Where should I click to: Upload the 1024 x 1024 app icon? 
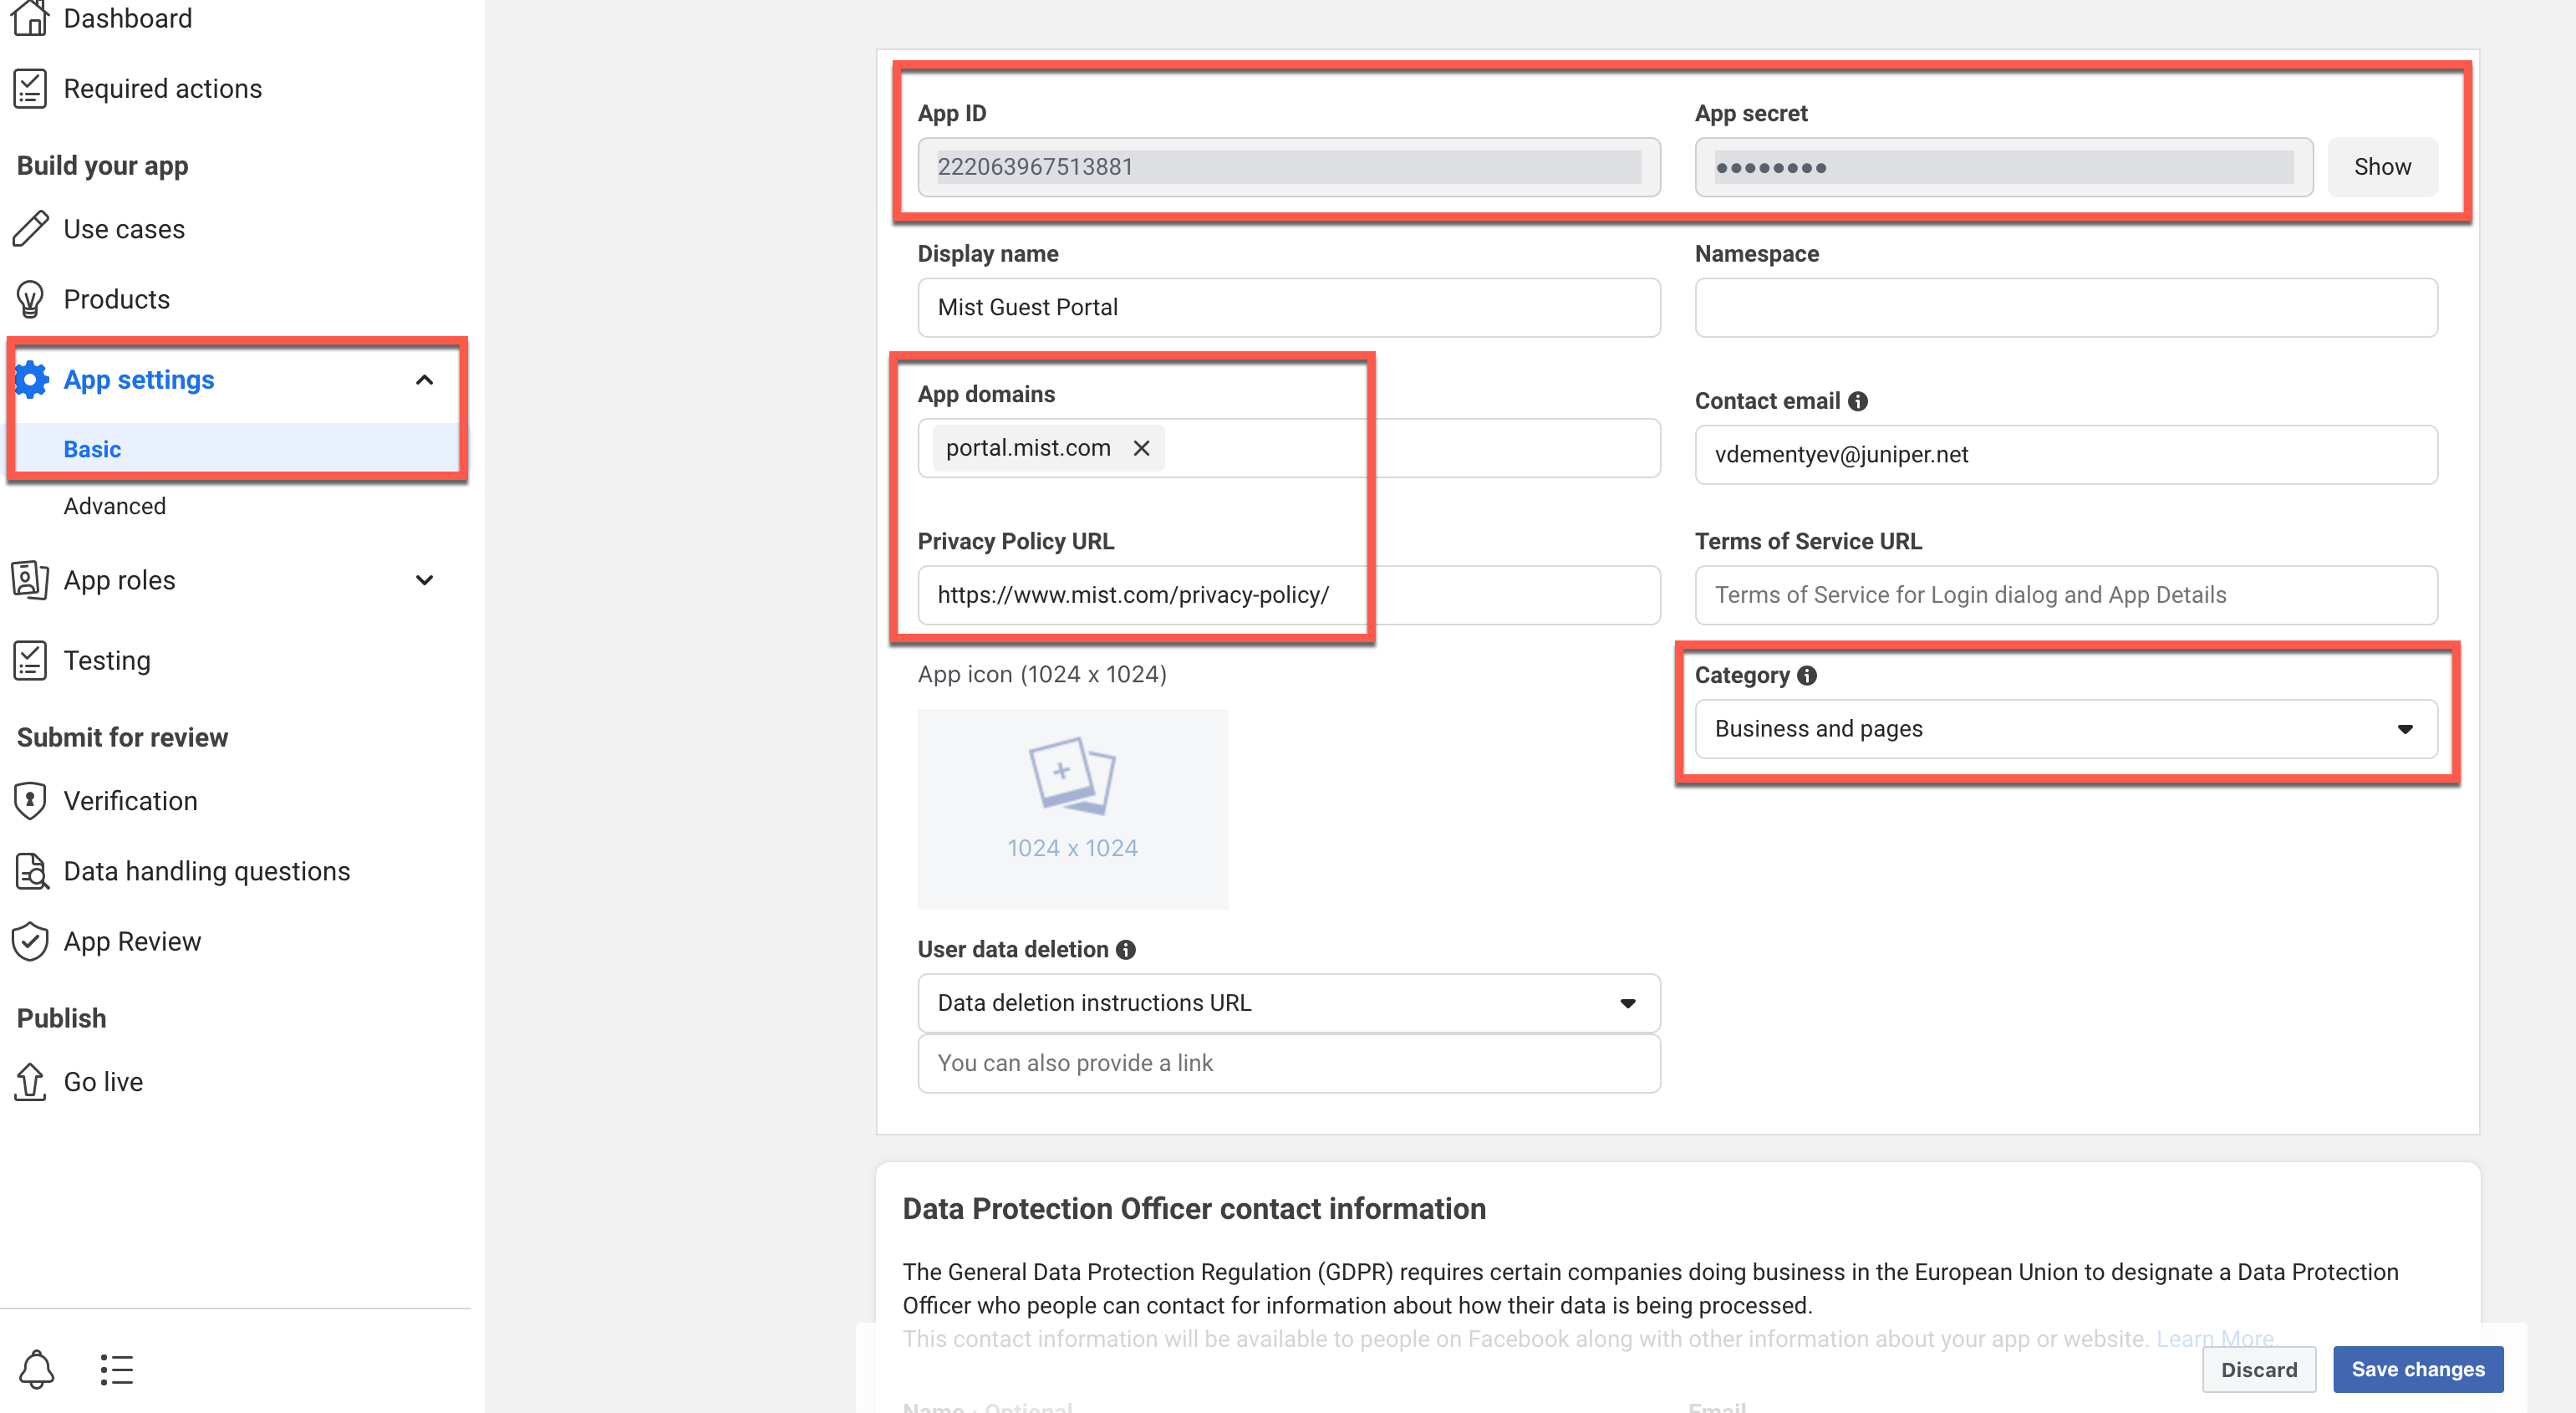pos(1072,808)
